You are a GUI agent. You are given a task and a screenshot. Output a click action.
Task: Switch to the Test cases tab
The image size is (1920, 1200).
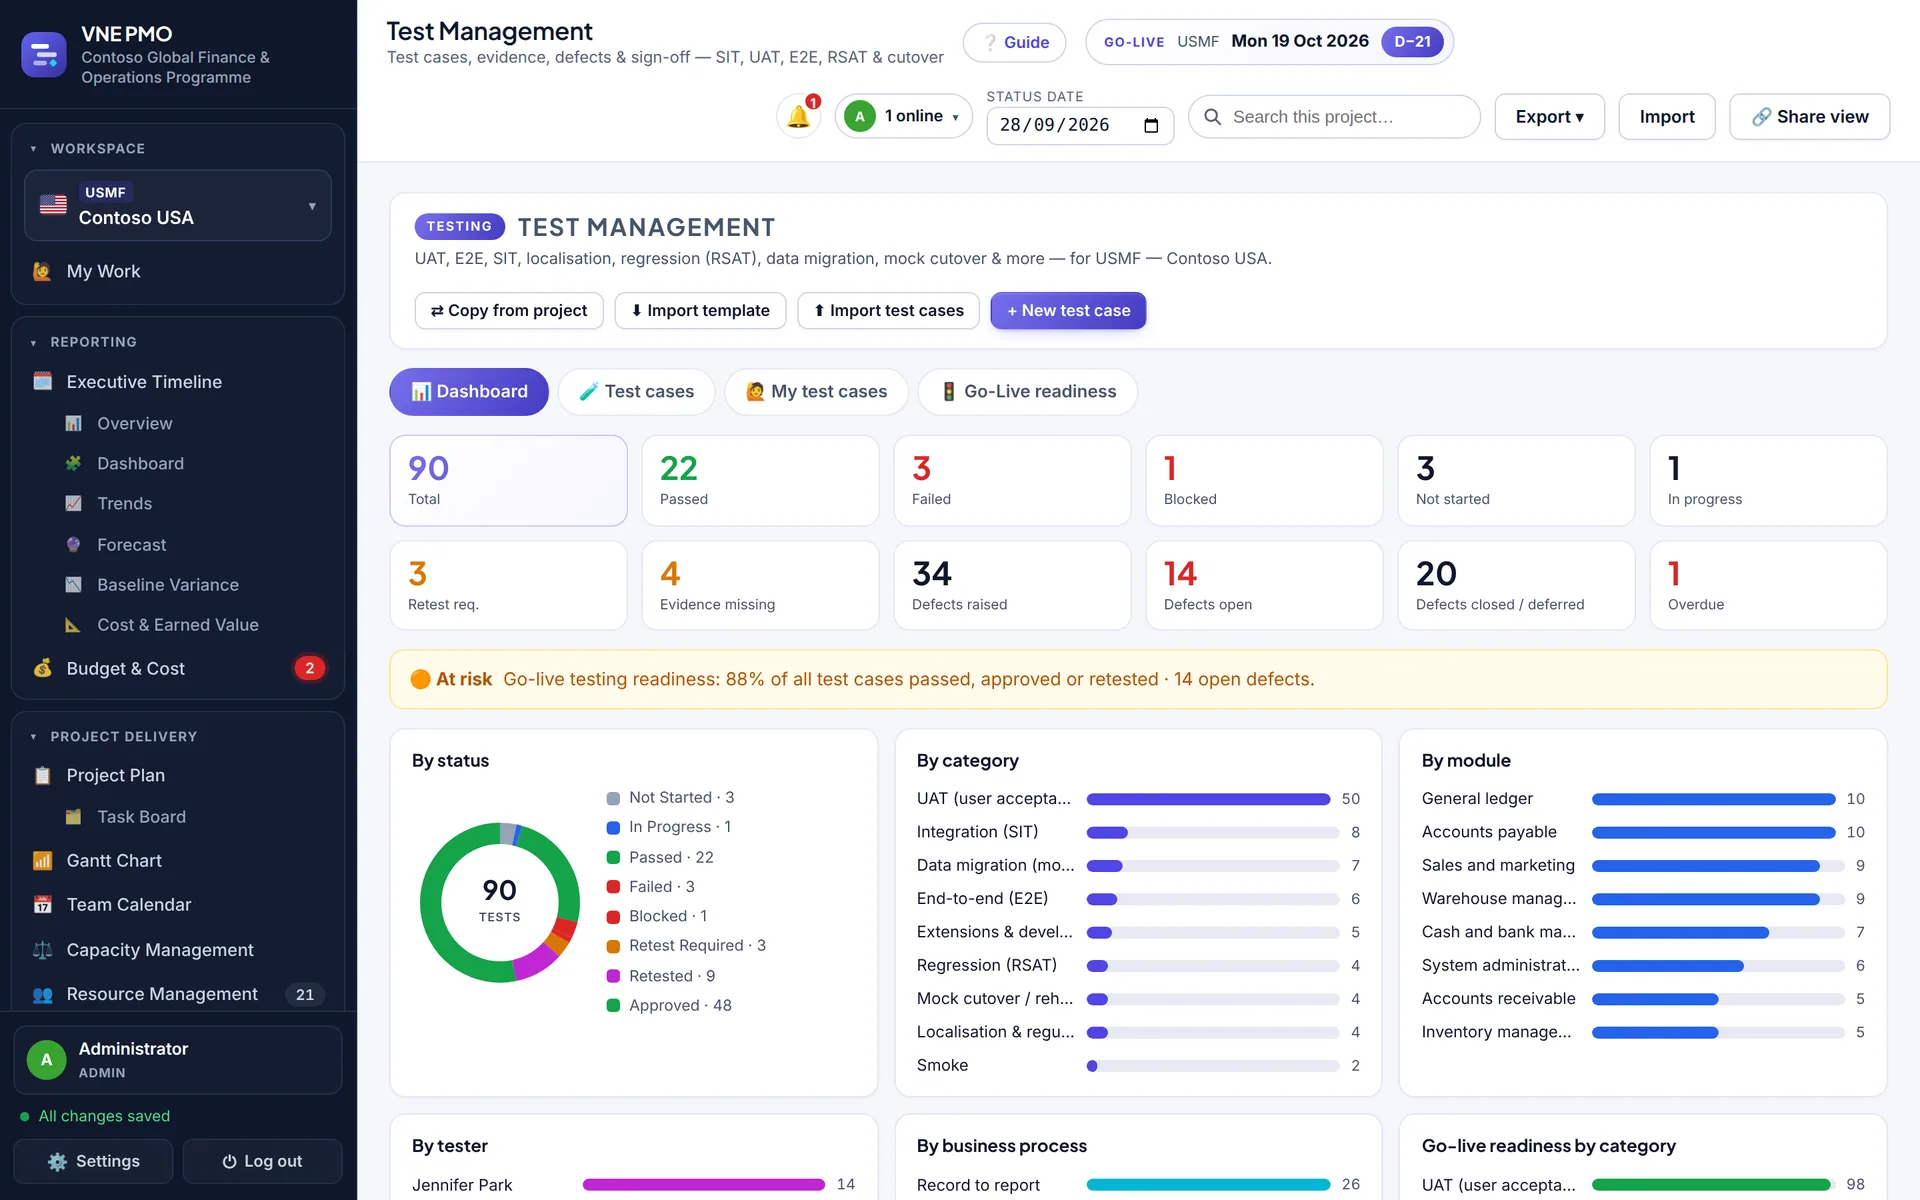(x=636, y=391)
